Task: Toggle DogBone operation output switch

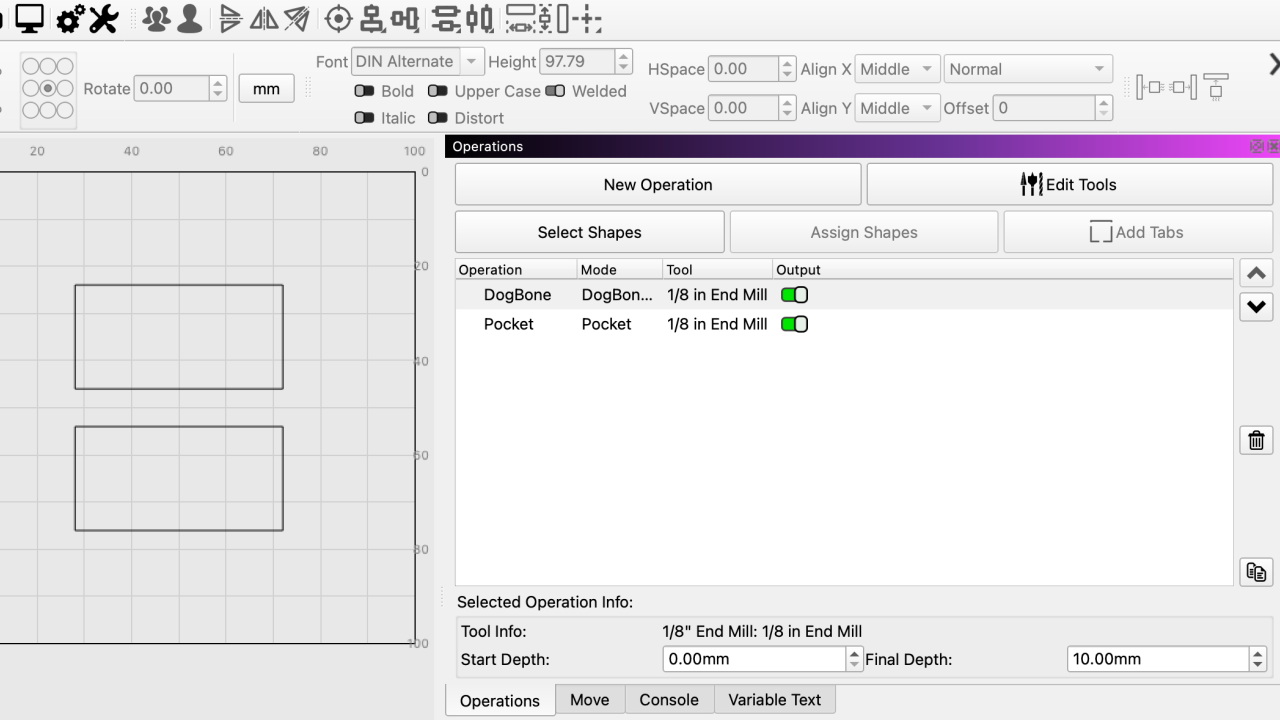Action: coord(794,295)
